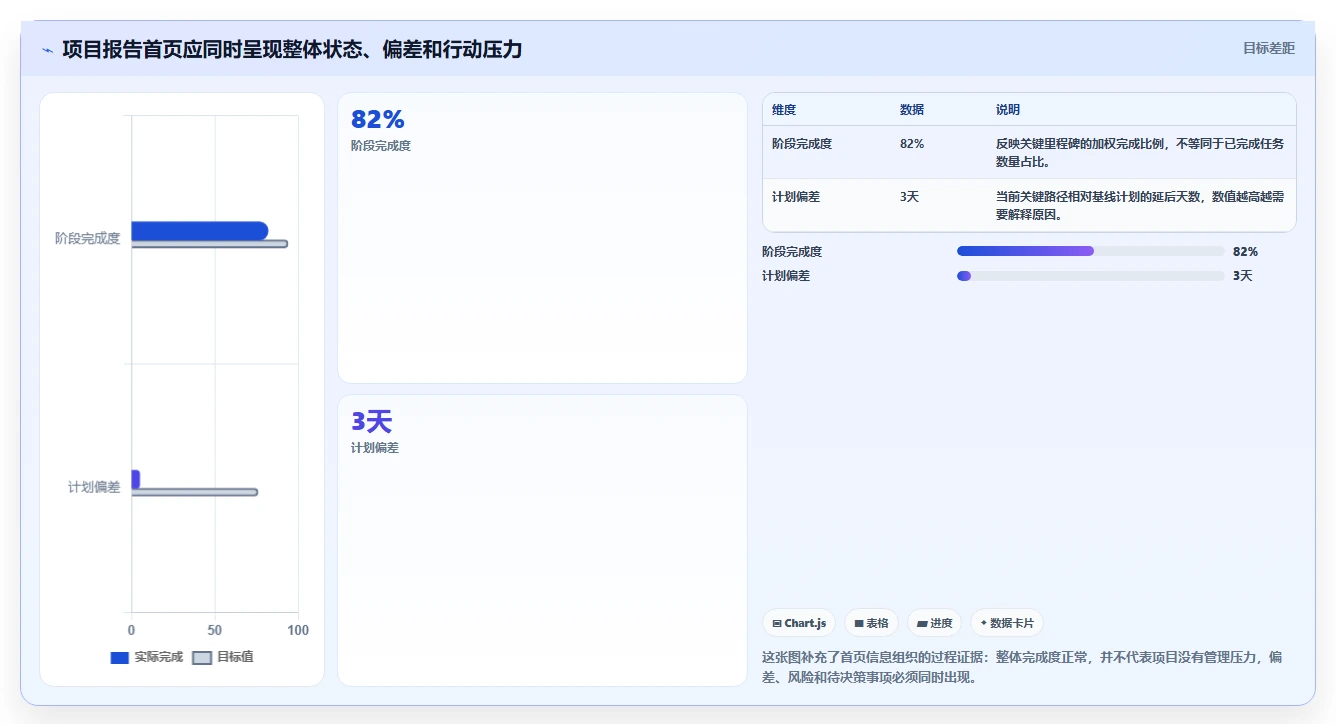Click the footer note starting 这张图补充了

(x=1022, y=667)
